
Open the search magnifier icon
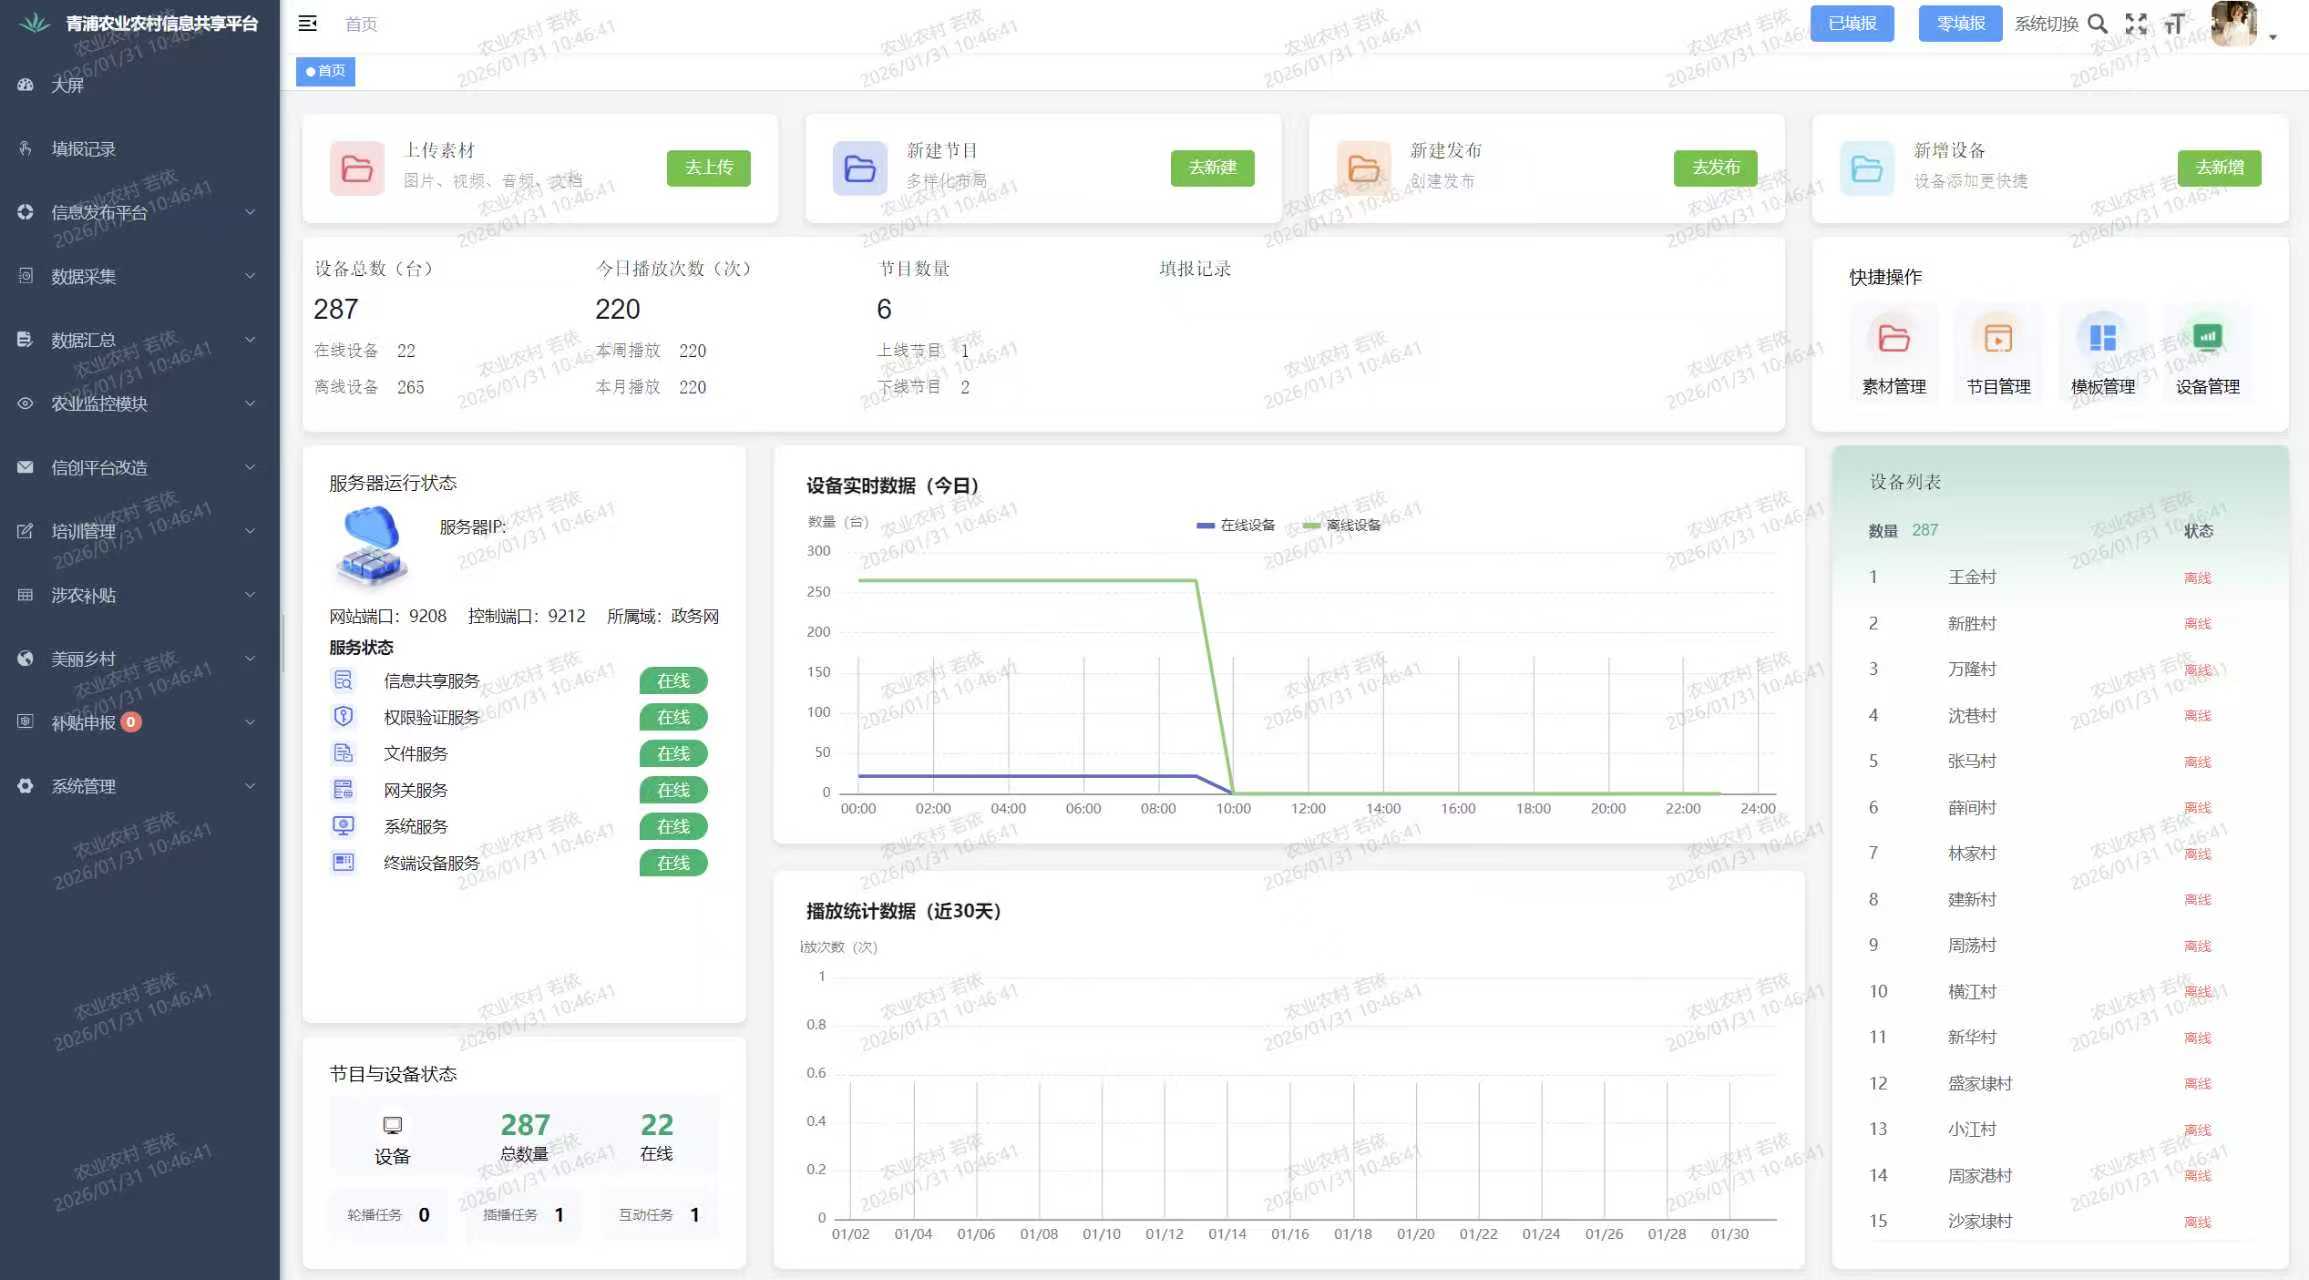(2098, 23)
